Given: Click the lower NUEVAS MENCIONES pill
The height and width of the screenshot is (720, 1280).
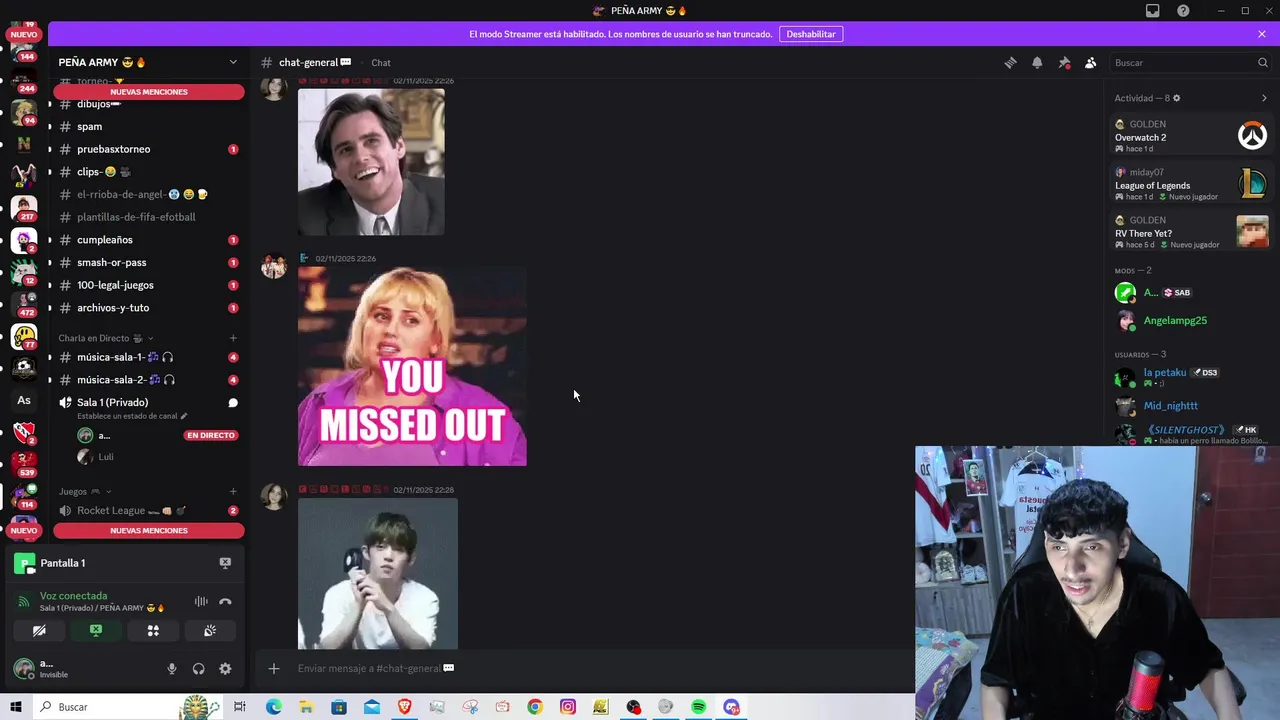Looking at the screenshot, I should pos(149,530).
